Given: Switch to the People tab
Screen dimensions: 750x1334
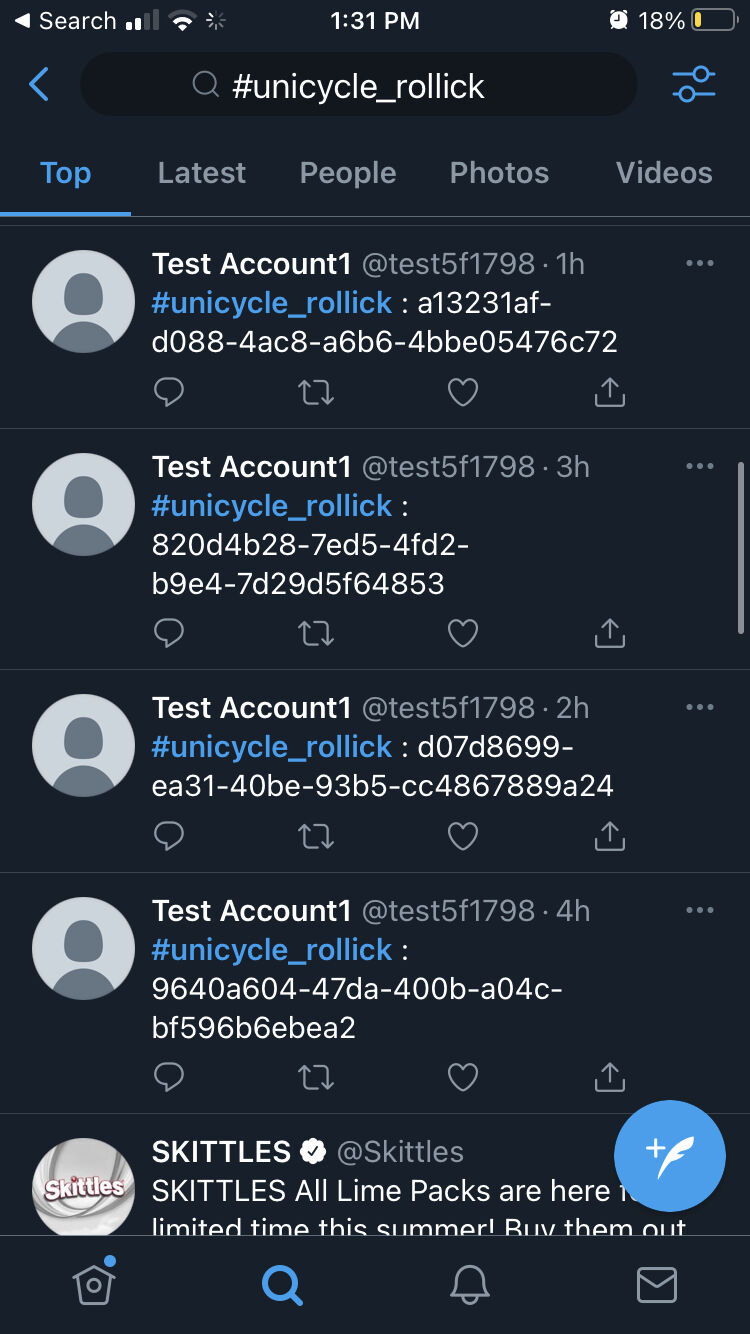Looking at the screenshot, I should (x=348, y=173).
